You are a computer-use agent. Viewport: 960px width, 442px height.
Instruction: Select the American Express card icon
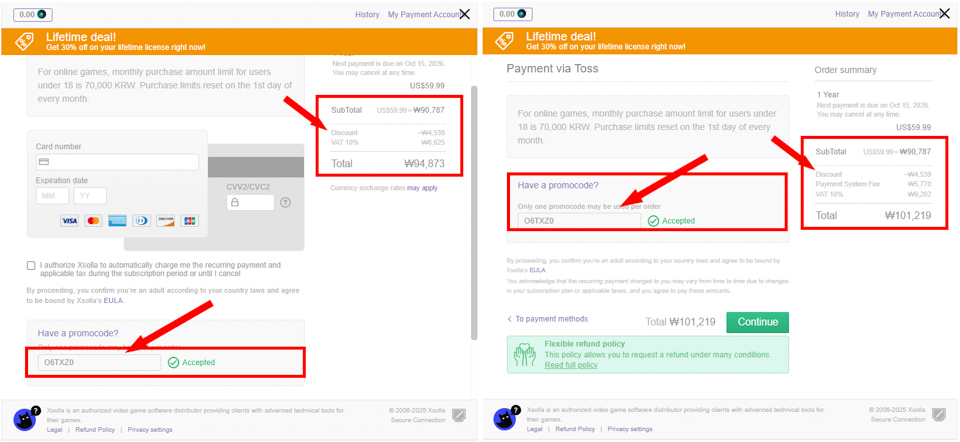click(x=118, y=221)
